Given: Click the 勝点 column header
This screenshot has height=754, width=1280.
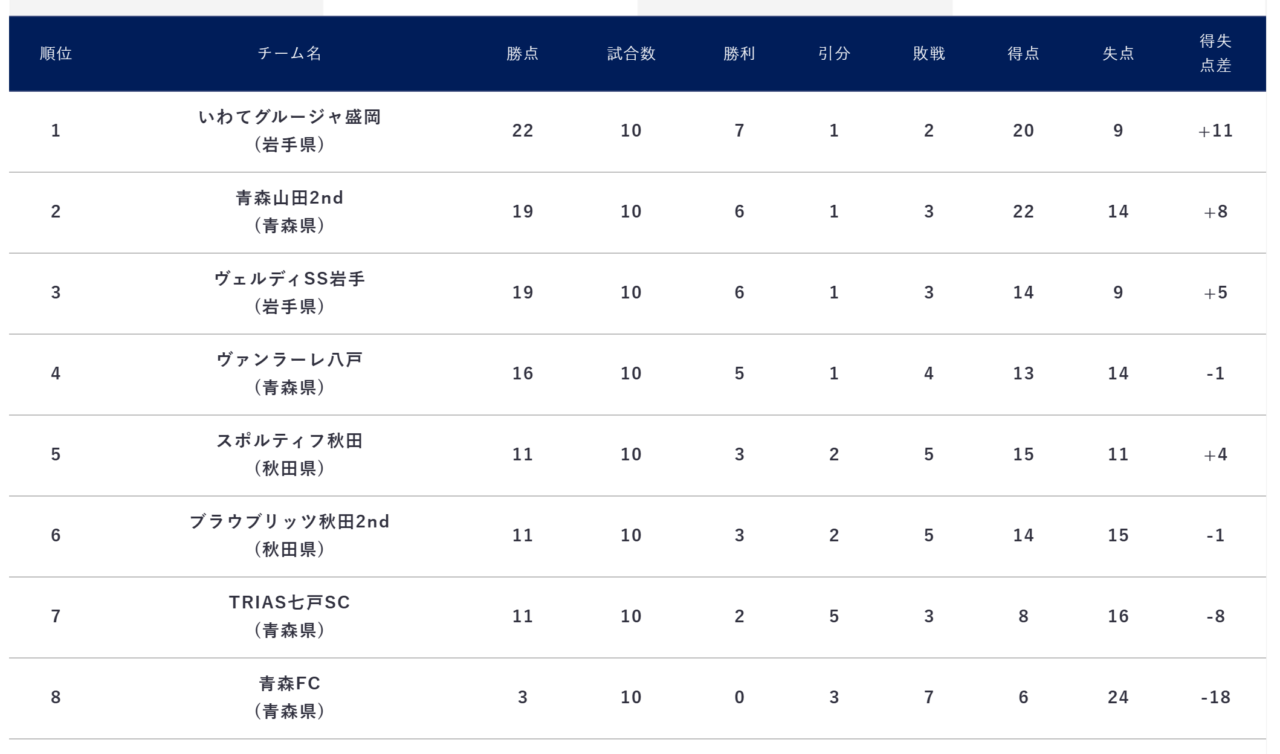Looking at the screenshot, I should [x=522, y=54].
